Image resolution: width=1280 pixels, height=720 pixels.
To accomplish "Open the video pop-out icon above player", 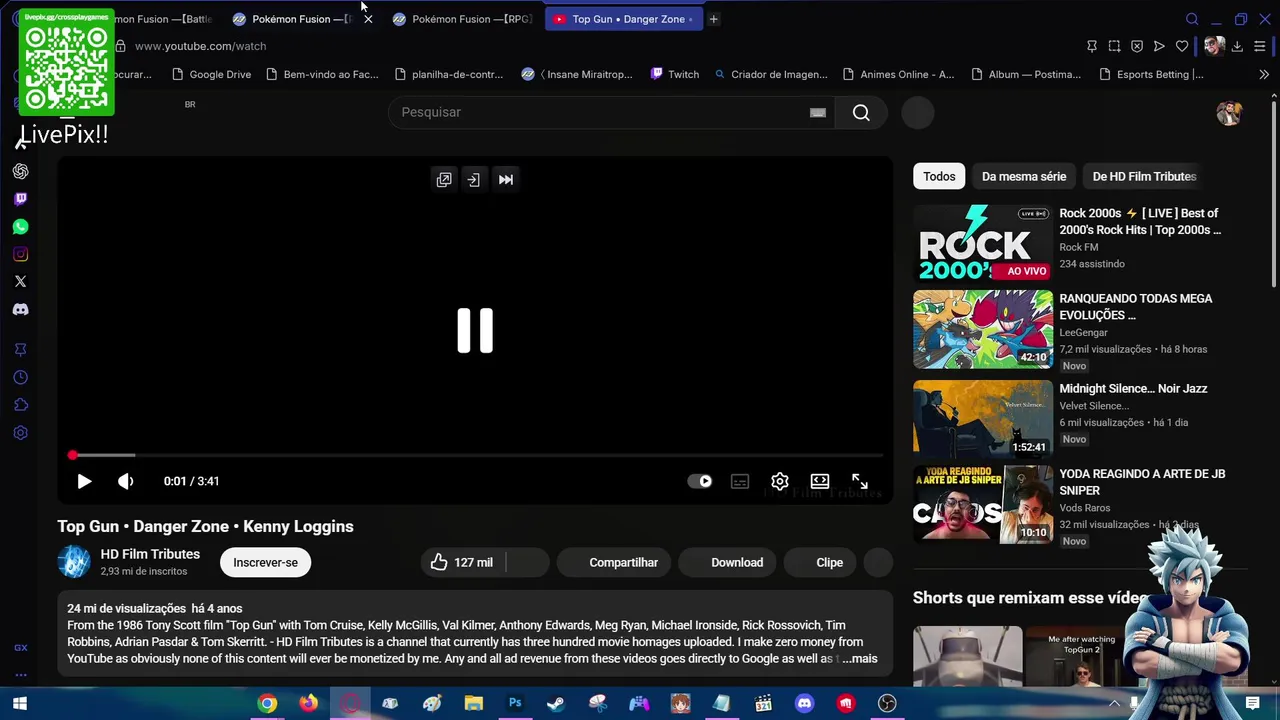I will coord(444,180).
